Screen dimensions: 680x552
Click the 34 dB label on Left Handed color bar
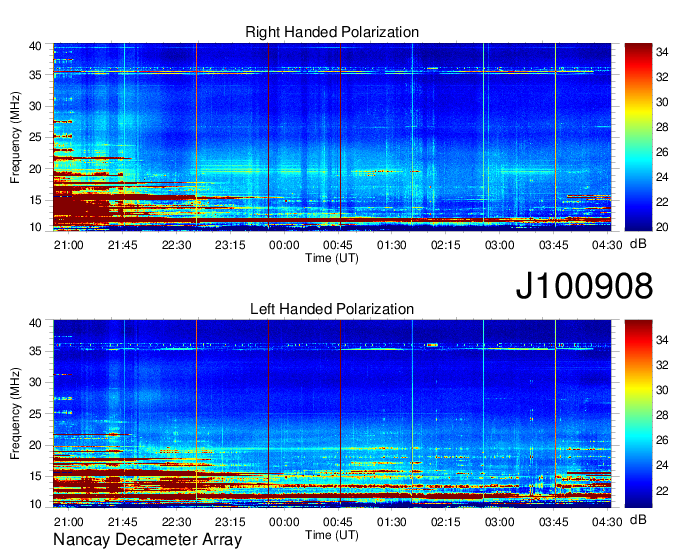tap(662, 340)
